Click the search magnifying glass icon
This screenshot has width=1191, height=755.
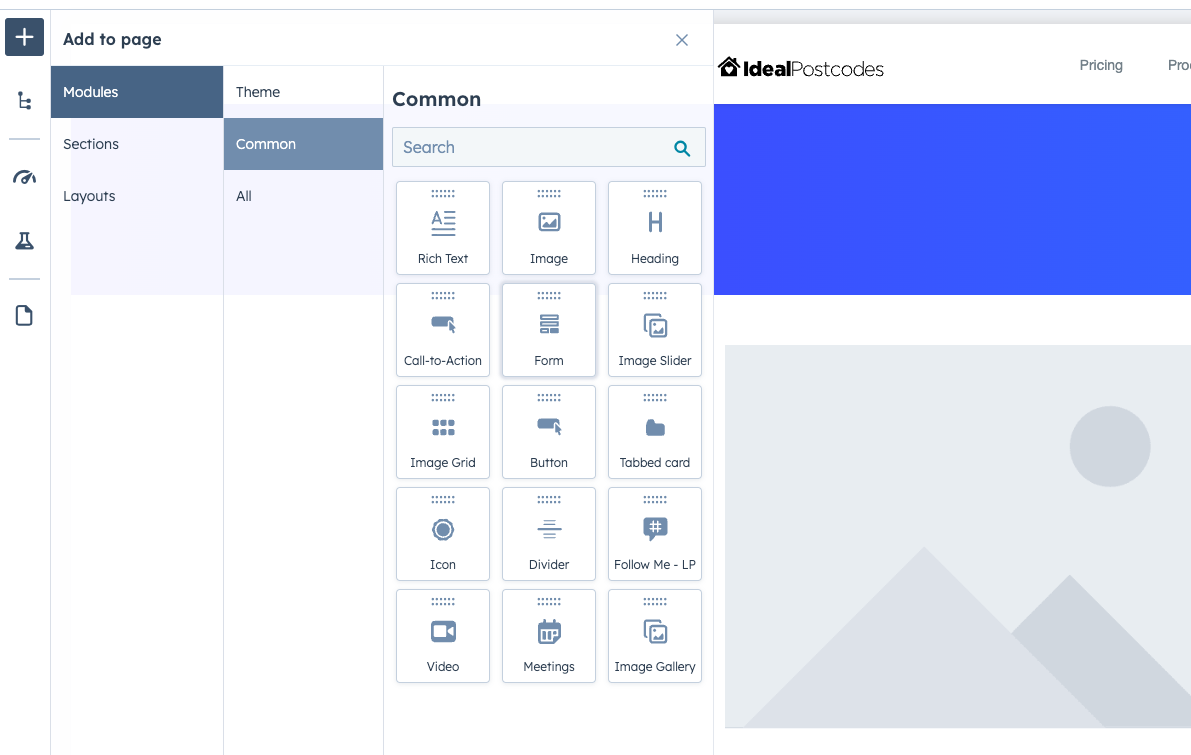682,147
